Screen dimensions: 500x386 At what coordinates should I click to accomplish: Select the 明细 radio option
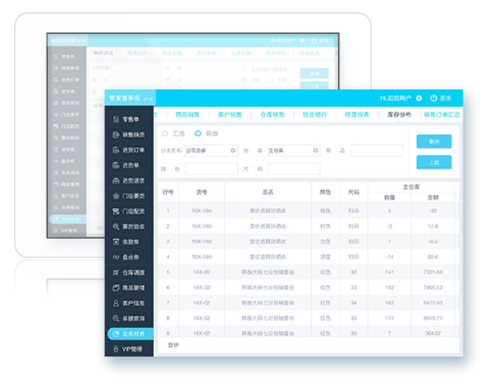198,133
